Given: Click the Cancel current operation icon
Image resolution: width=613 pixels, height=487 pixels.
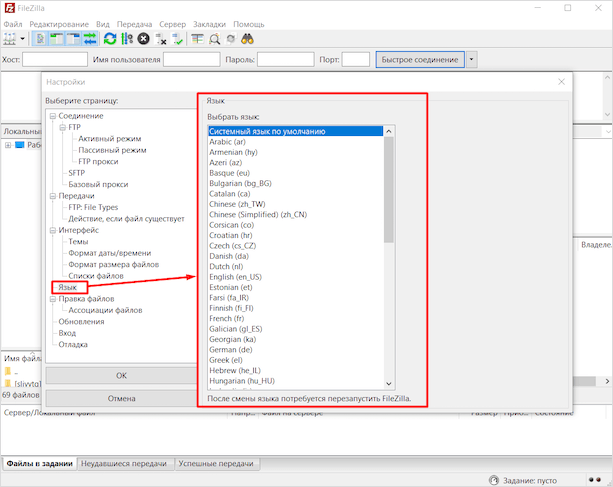Looking at the screenshot, I should (x=143, y=39).
